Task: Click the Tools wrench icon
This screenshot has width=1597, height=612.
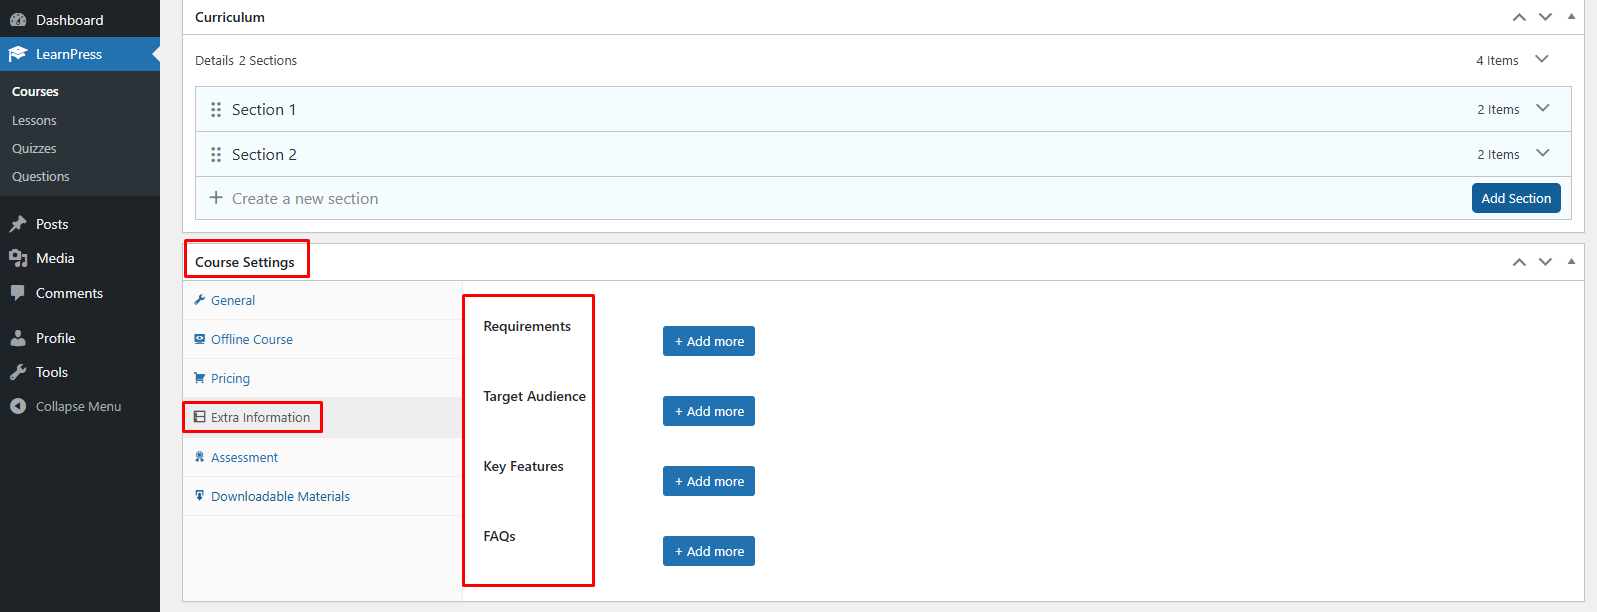Action: [18, 372]
